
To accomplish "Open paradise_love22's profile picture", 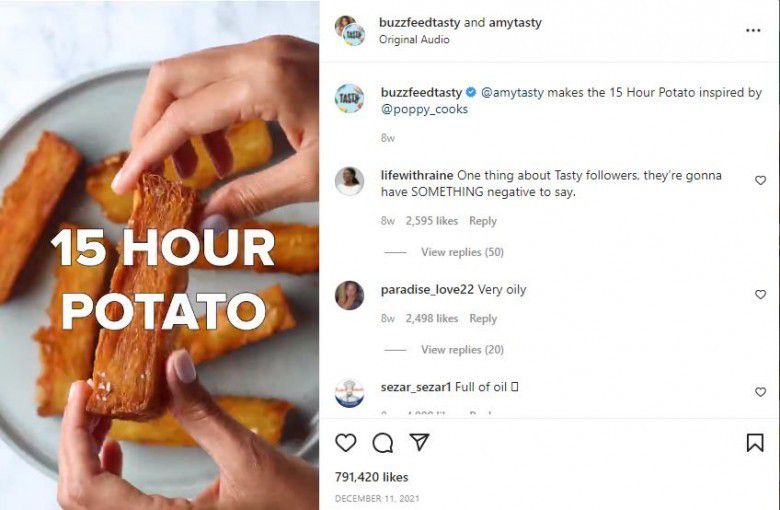I will (349, 295).
